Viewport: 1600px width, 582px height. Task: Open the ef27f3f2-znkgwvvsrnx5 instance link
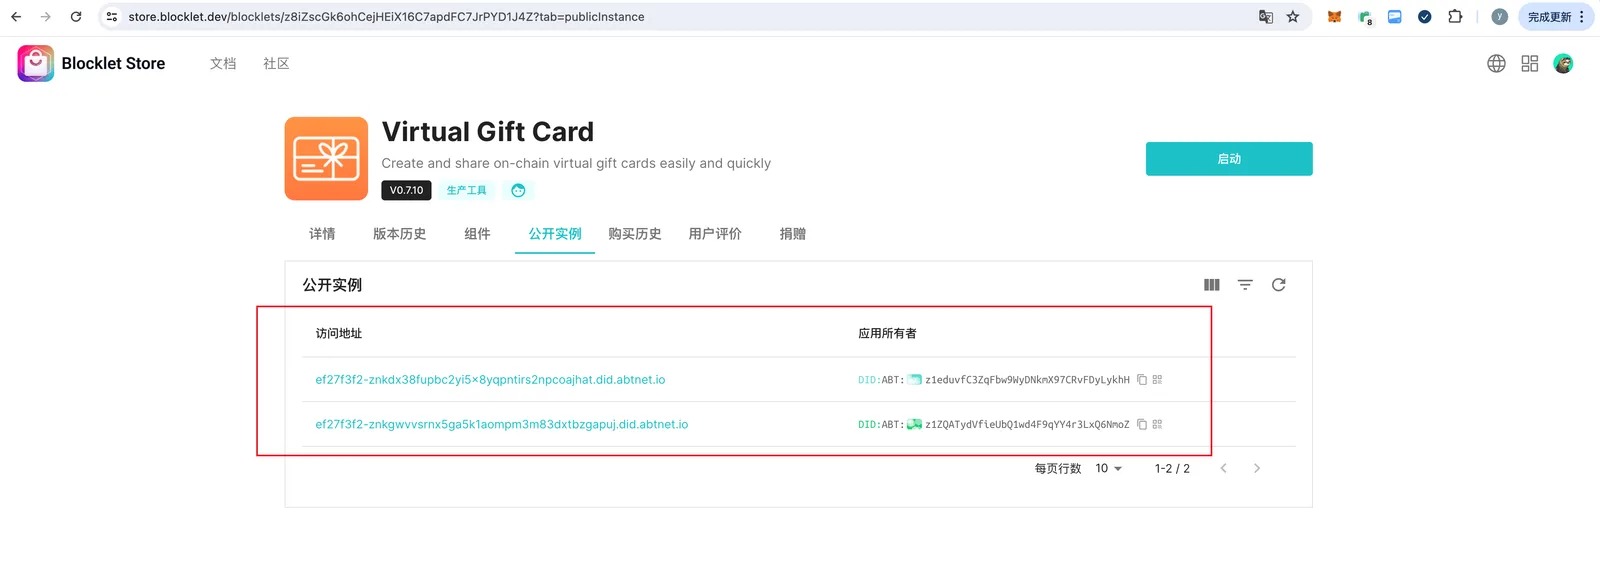click(x=502, y=425)
